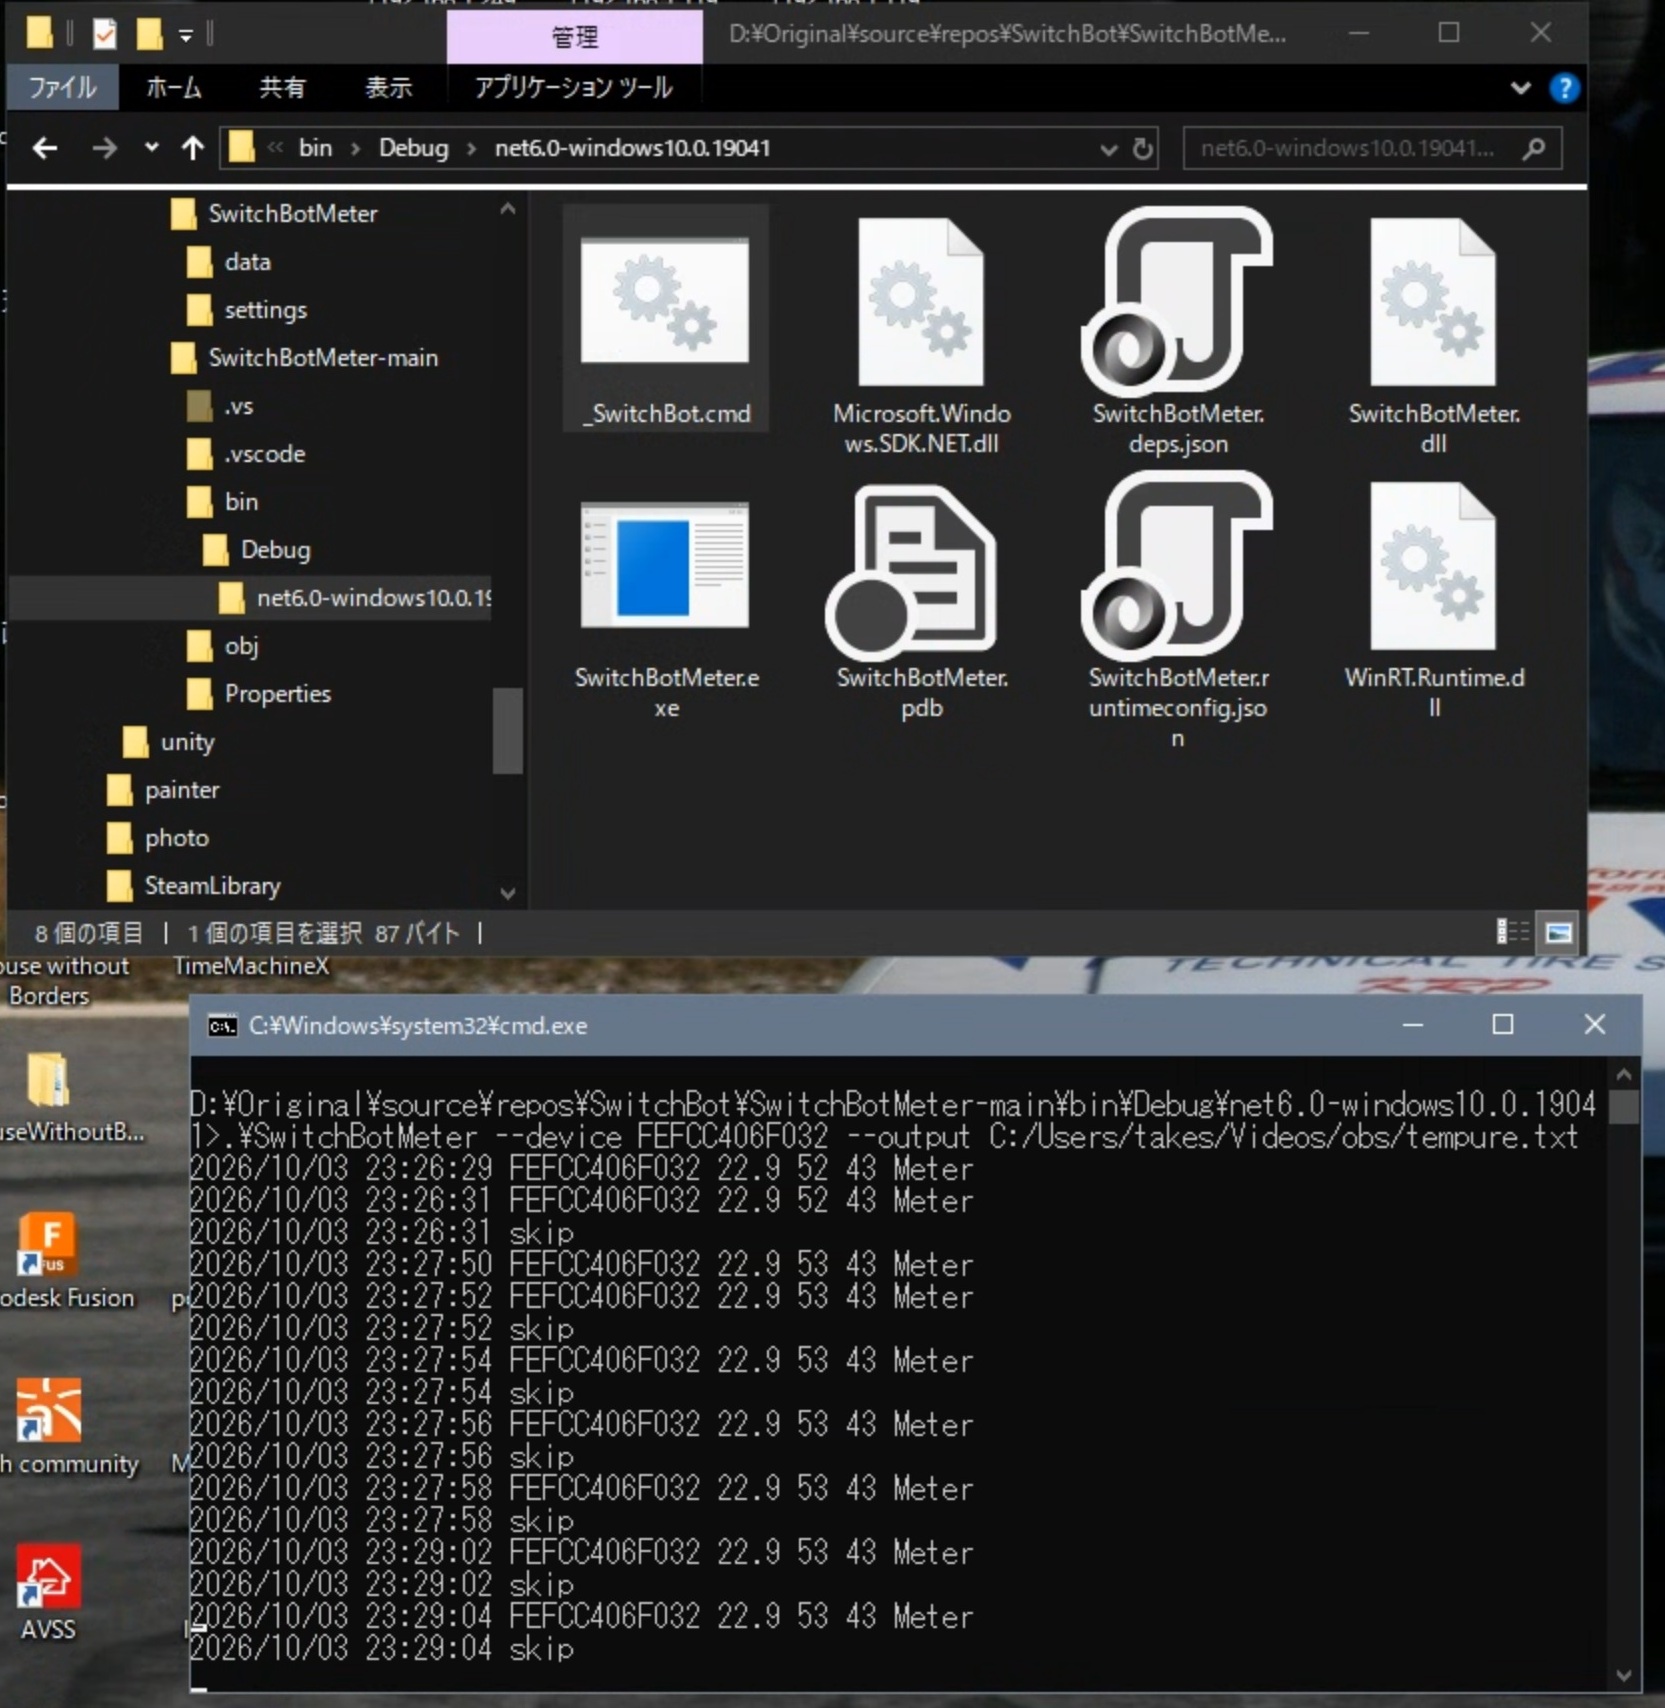Click the refresh icon in address bar

tap(1143, 149)
